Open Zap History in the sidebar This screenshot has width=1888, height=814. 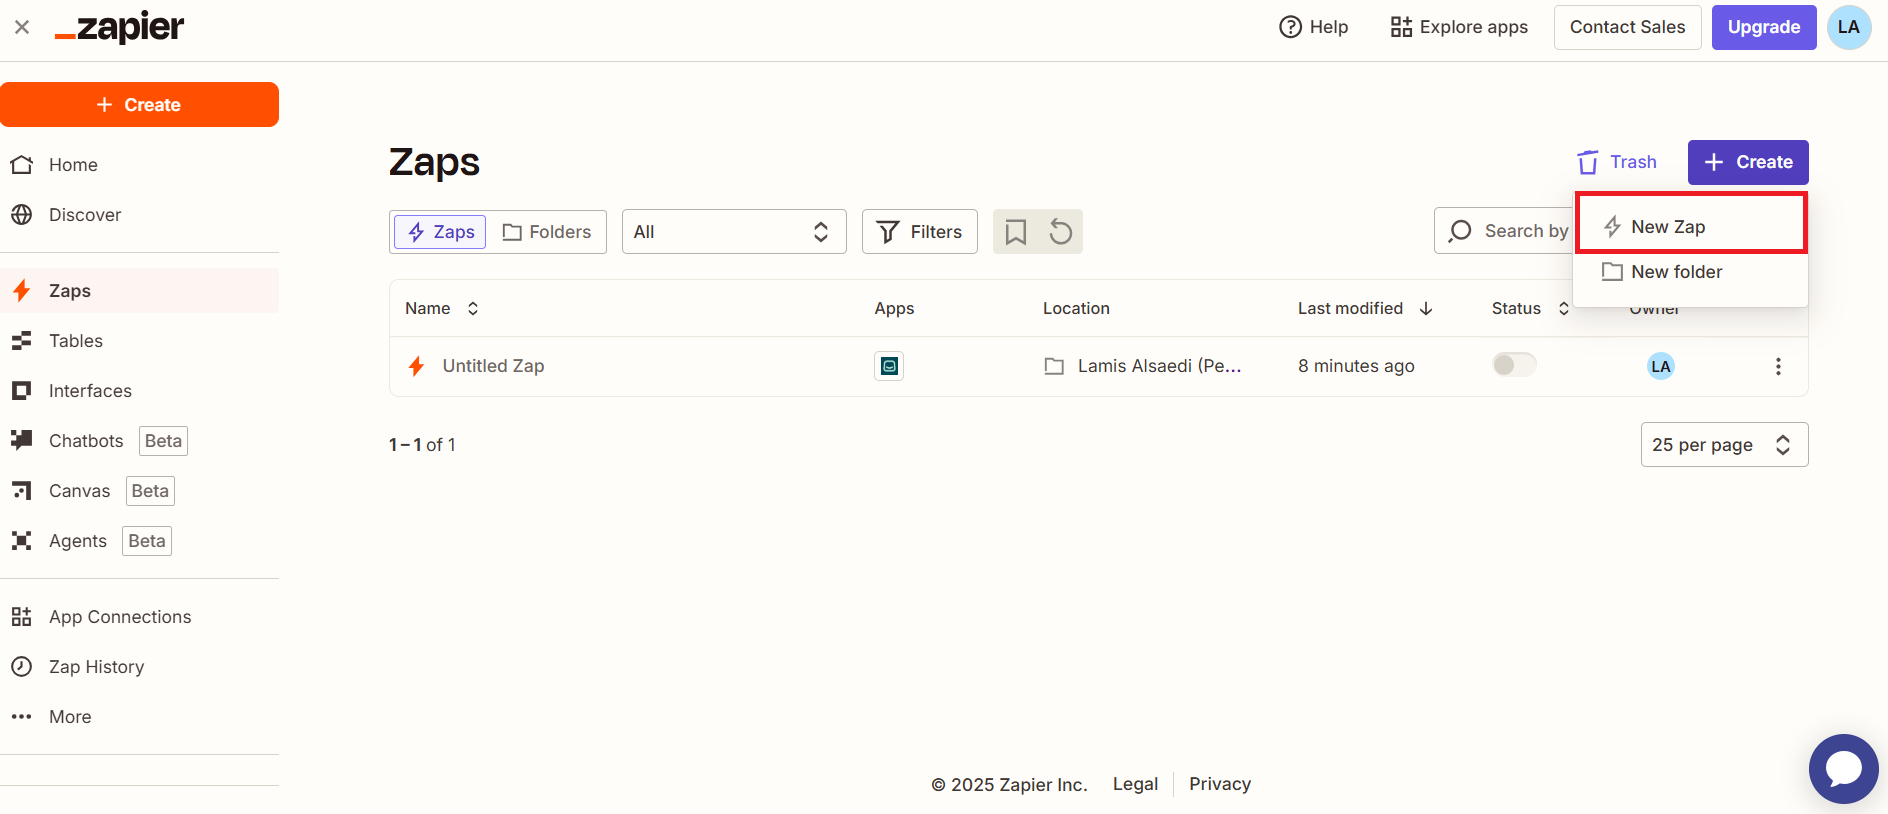pyautogui.click(x=140, y=667)
